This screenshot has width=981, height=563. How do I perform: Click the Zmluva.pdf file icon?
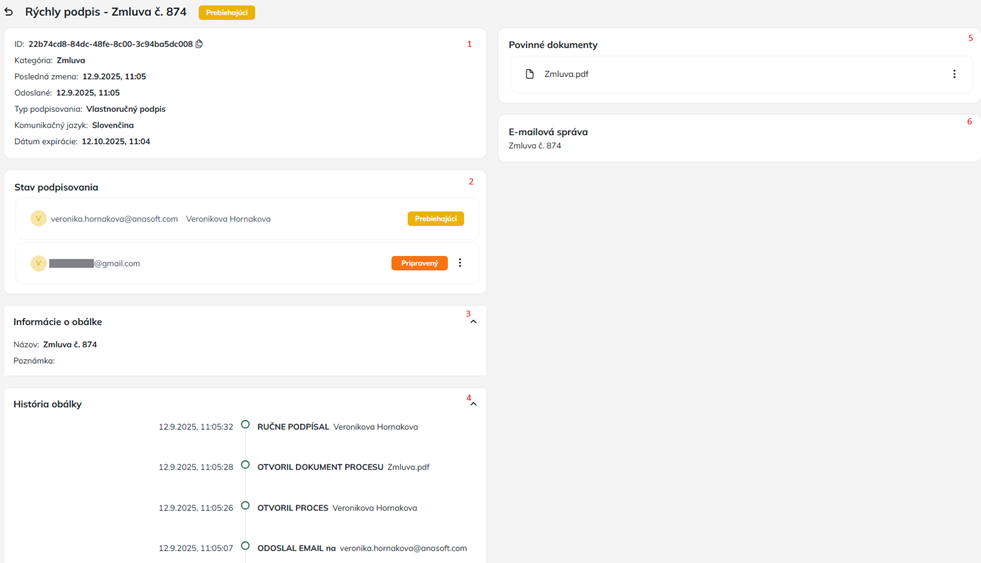click(x=530, y=74)
